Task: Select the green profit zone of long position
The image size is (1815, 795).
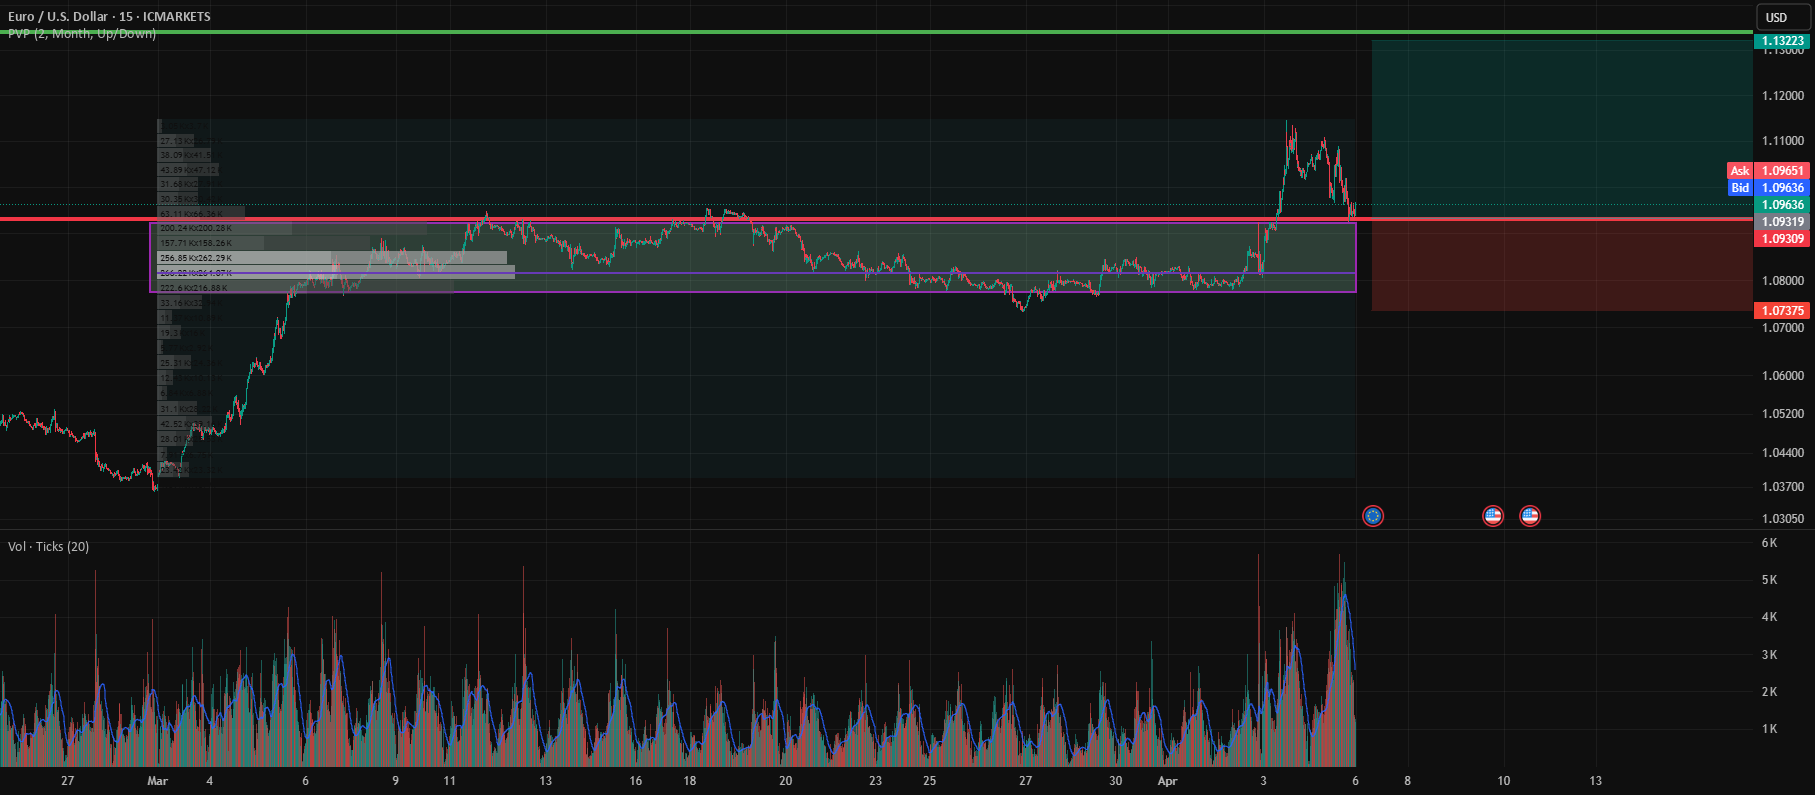Action: pos(1562,128)
